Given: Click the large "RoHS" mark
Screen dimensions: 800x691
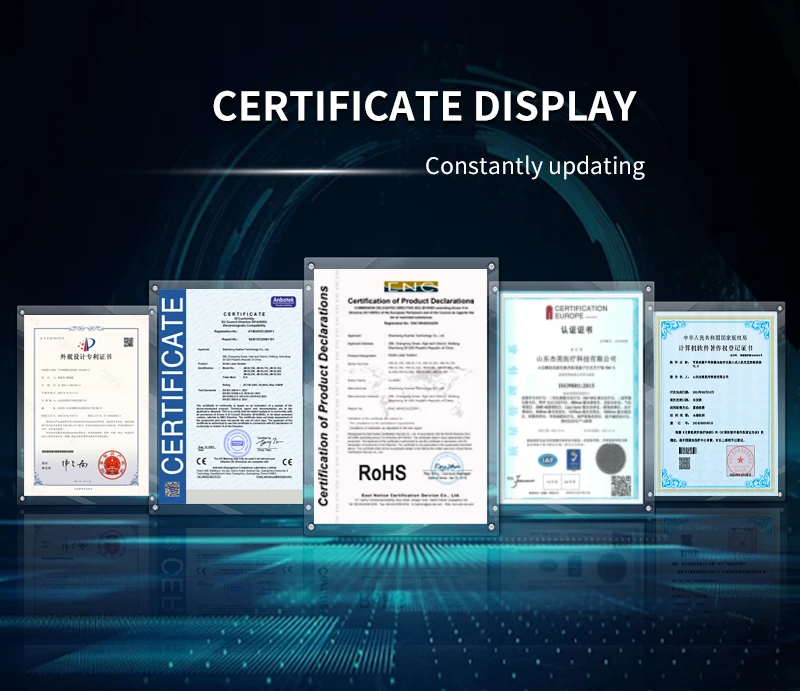Looking at the screenshot, I should click(x=382, y=473).
